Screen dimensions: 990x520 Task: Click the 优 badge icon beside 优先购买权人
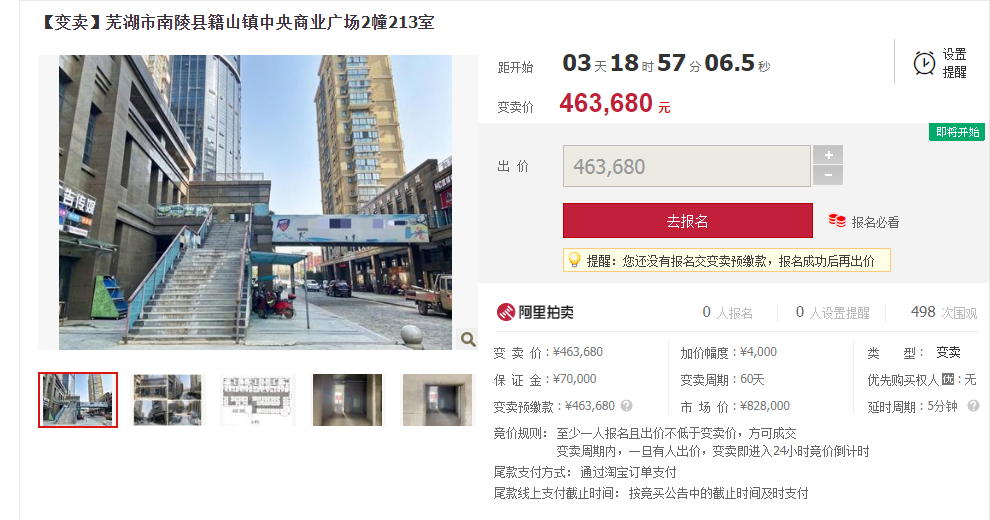tap(948, 379)
